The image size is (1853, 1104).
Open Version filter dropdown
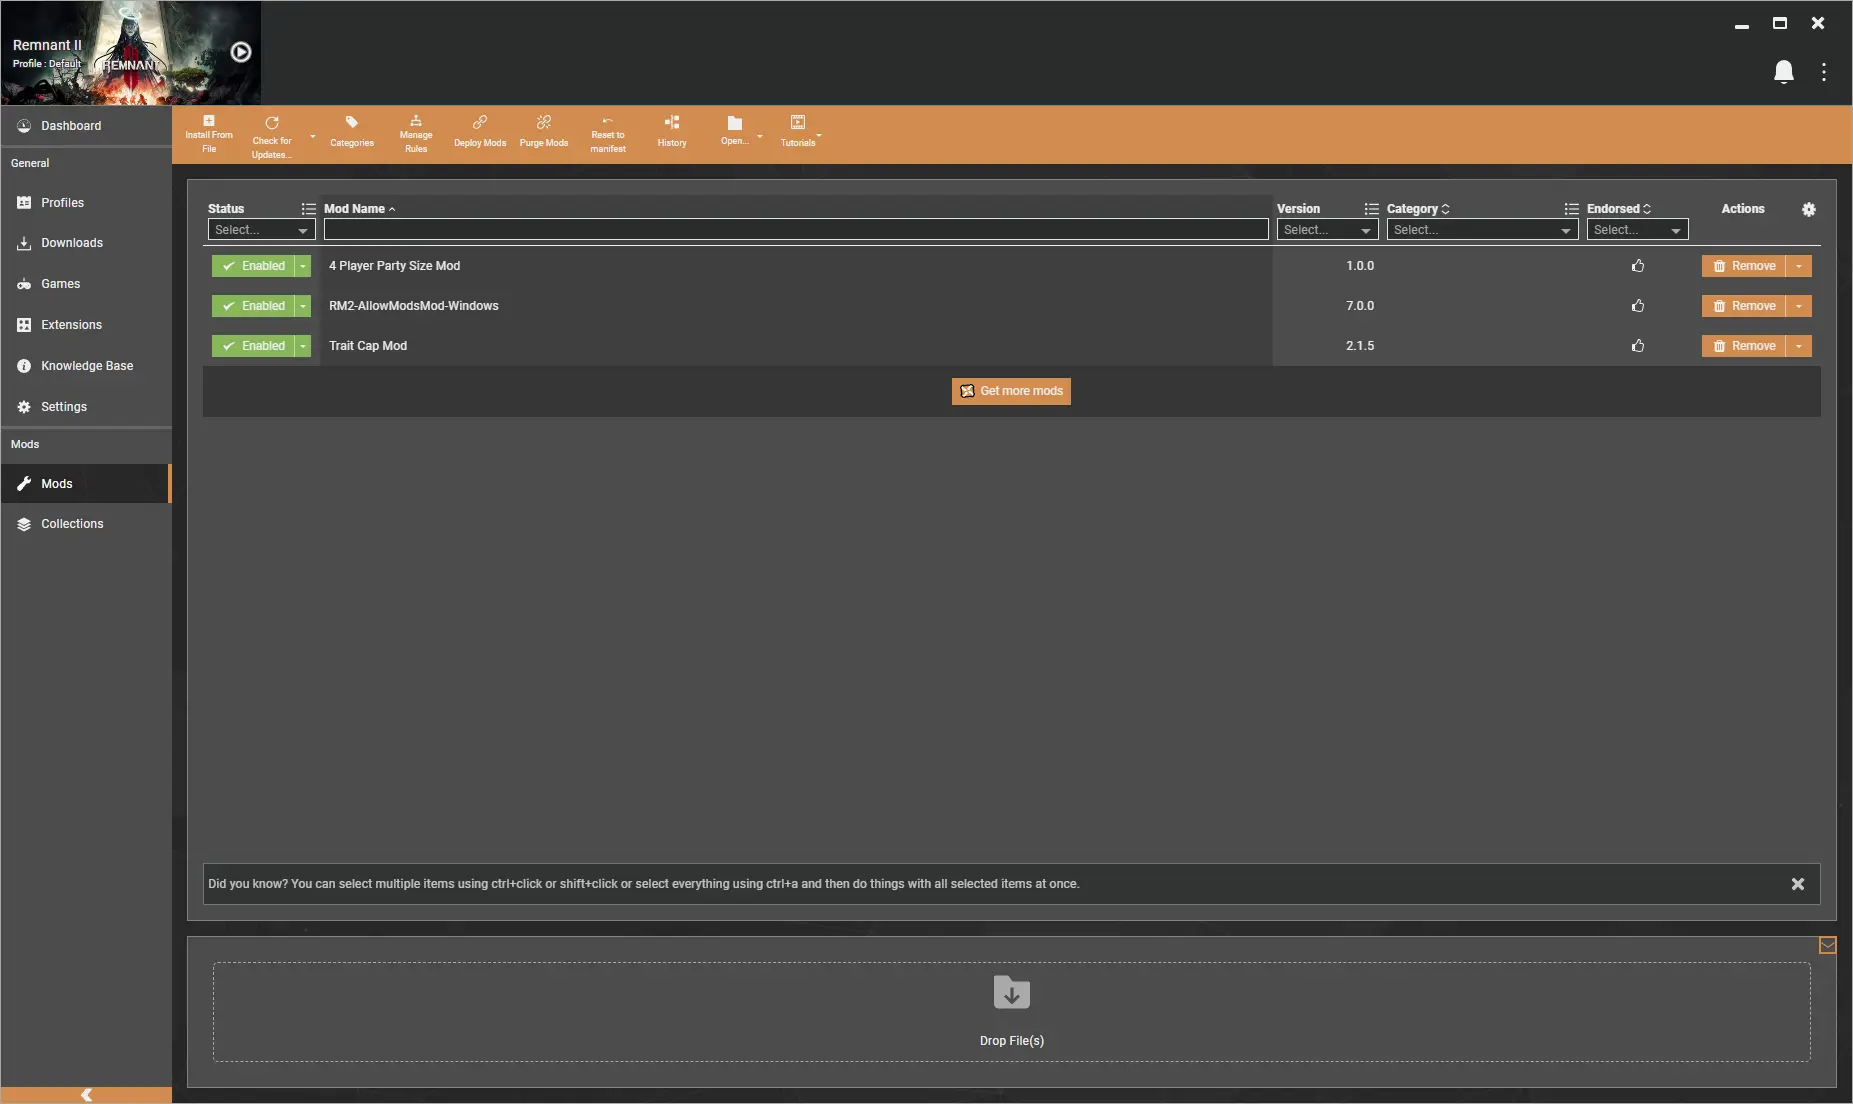1327,230
